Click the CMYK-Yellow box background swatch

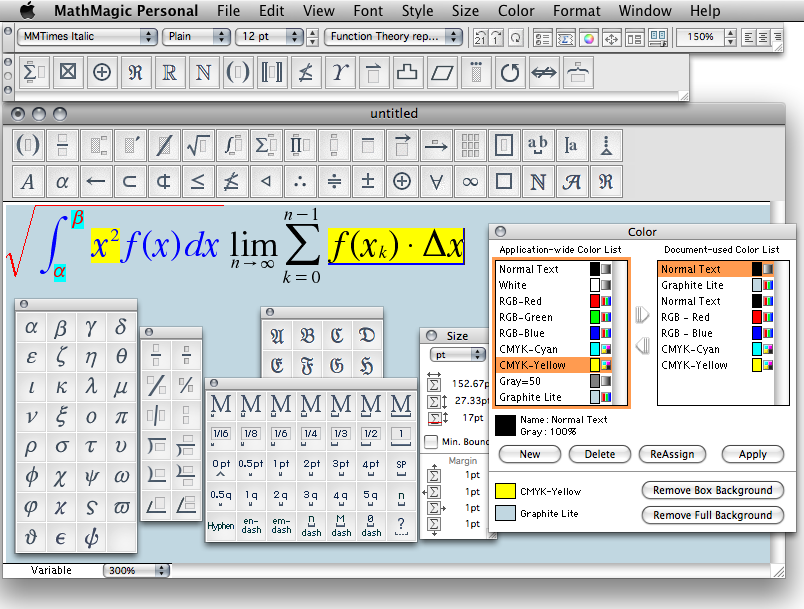click(505, 491)
